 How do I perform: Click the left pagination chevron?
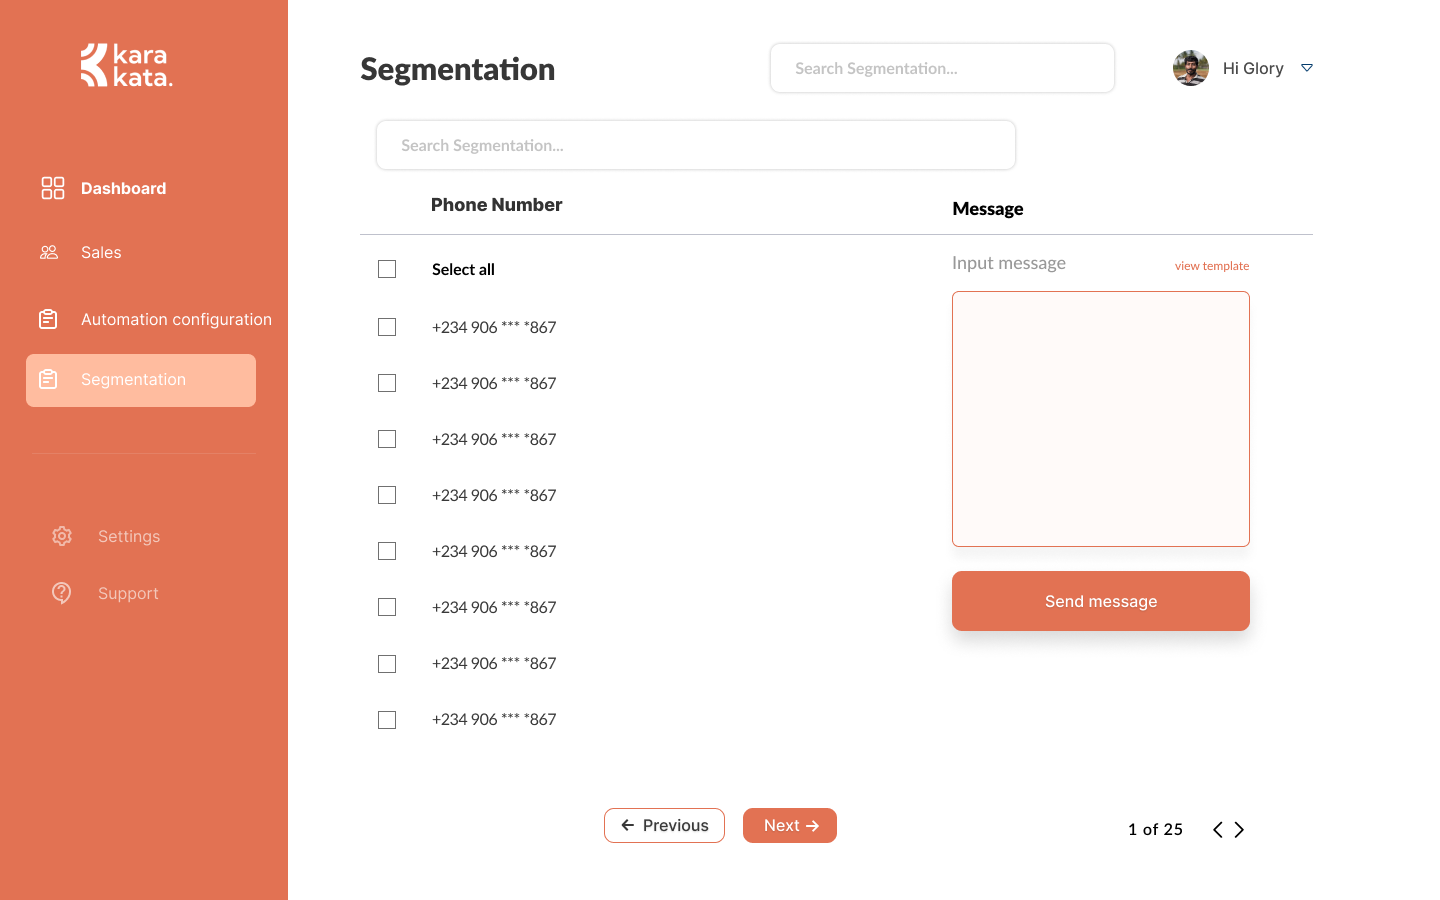[x=1217, y=829]
